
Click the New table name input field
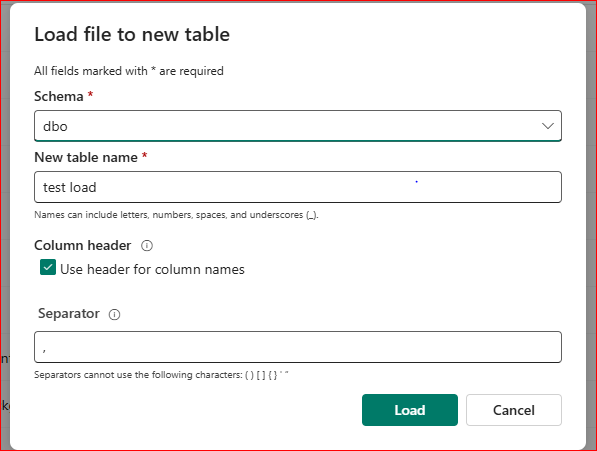[298, 187]
